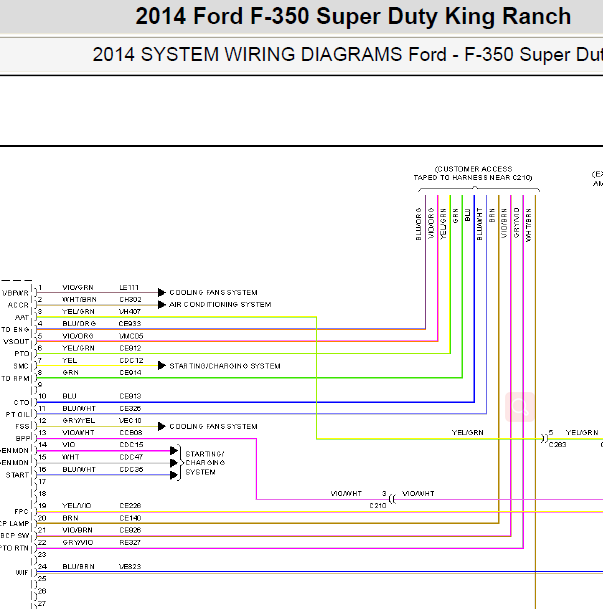This screenshot has height=609, width=603.
Task: Click connector label 'C210'
Action: (377, 506)
